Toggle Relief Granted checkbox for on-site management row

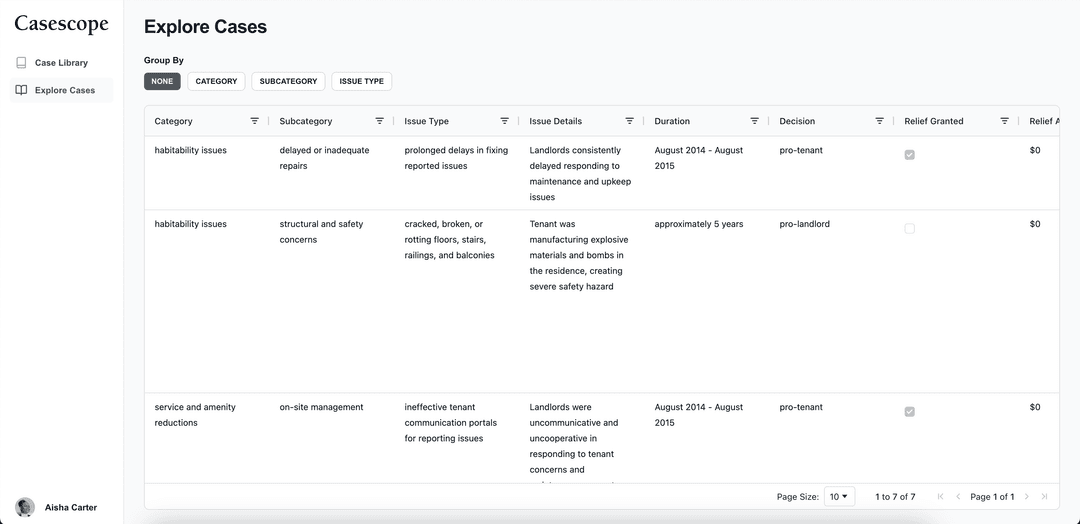(x=909, y=412)
